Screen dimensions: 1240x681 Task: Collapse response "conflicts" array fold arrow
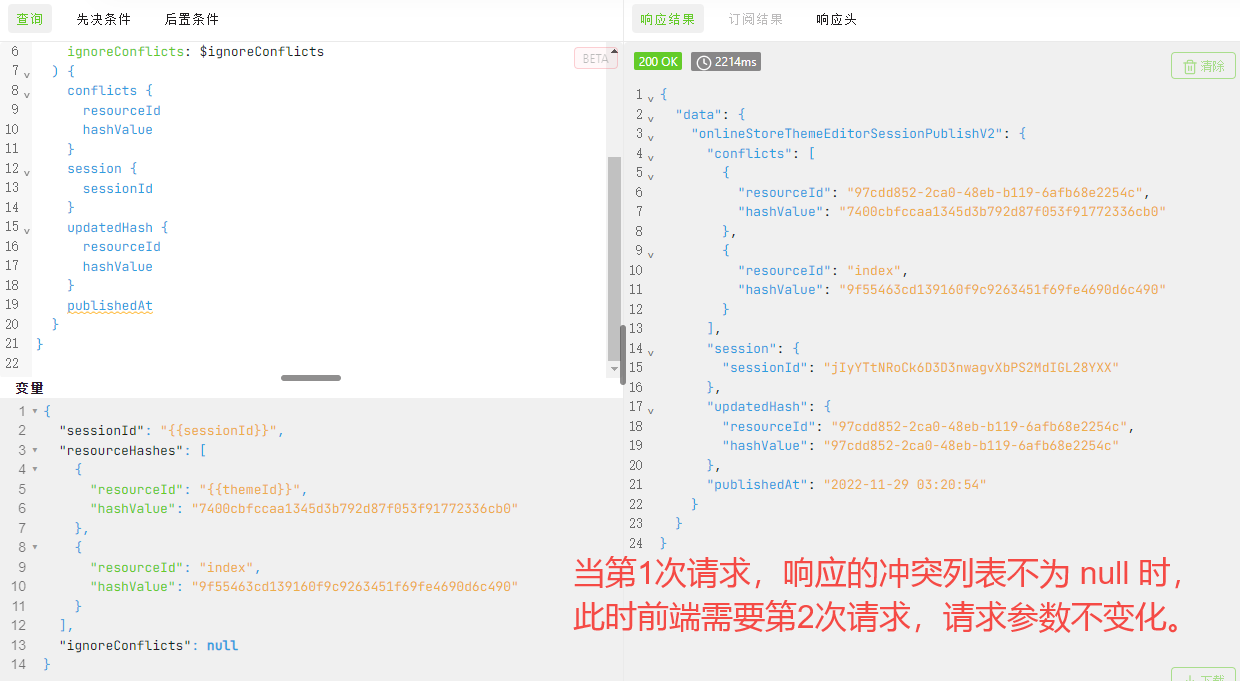[x=651, y=157]
